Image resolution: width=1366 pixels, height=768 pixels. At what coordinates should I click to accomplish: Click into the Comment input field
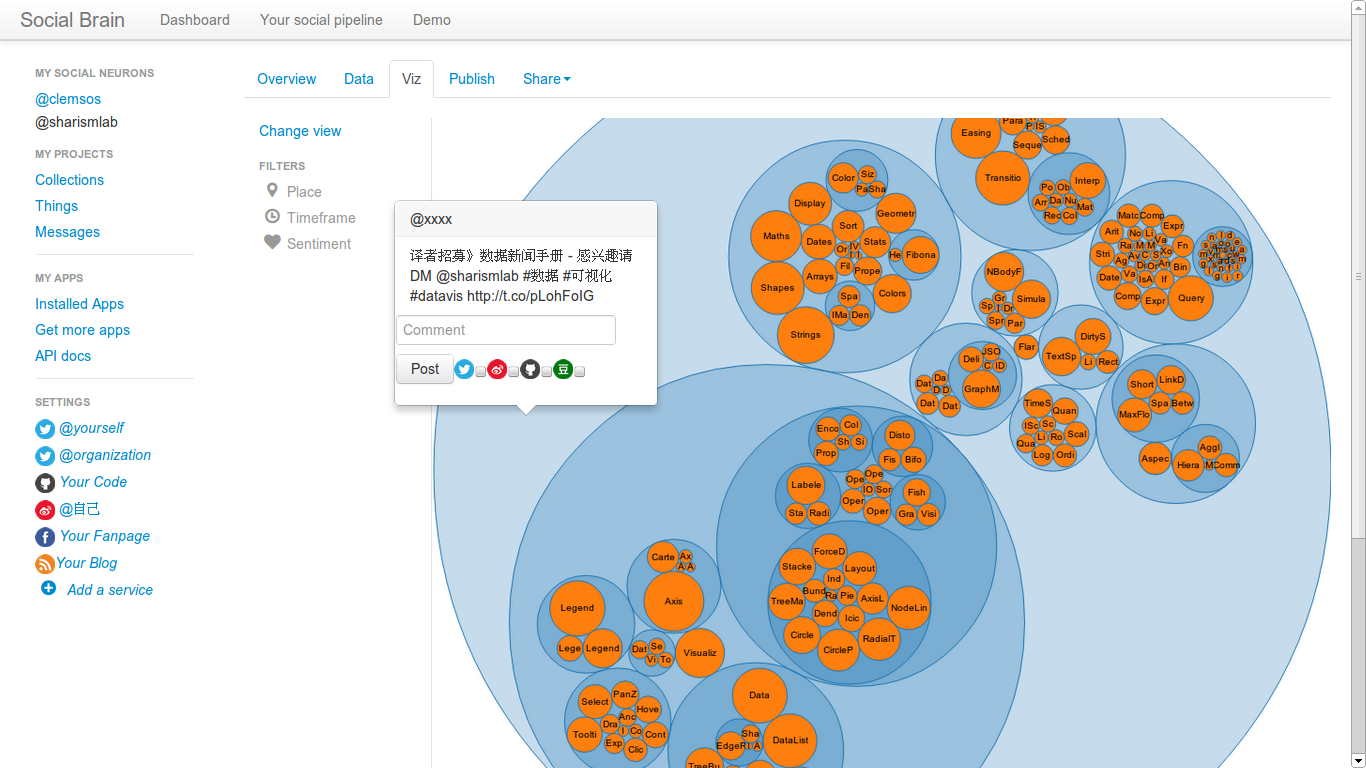pyautogui.click(x=506, y=330)
